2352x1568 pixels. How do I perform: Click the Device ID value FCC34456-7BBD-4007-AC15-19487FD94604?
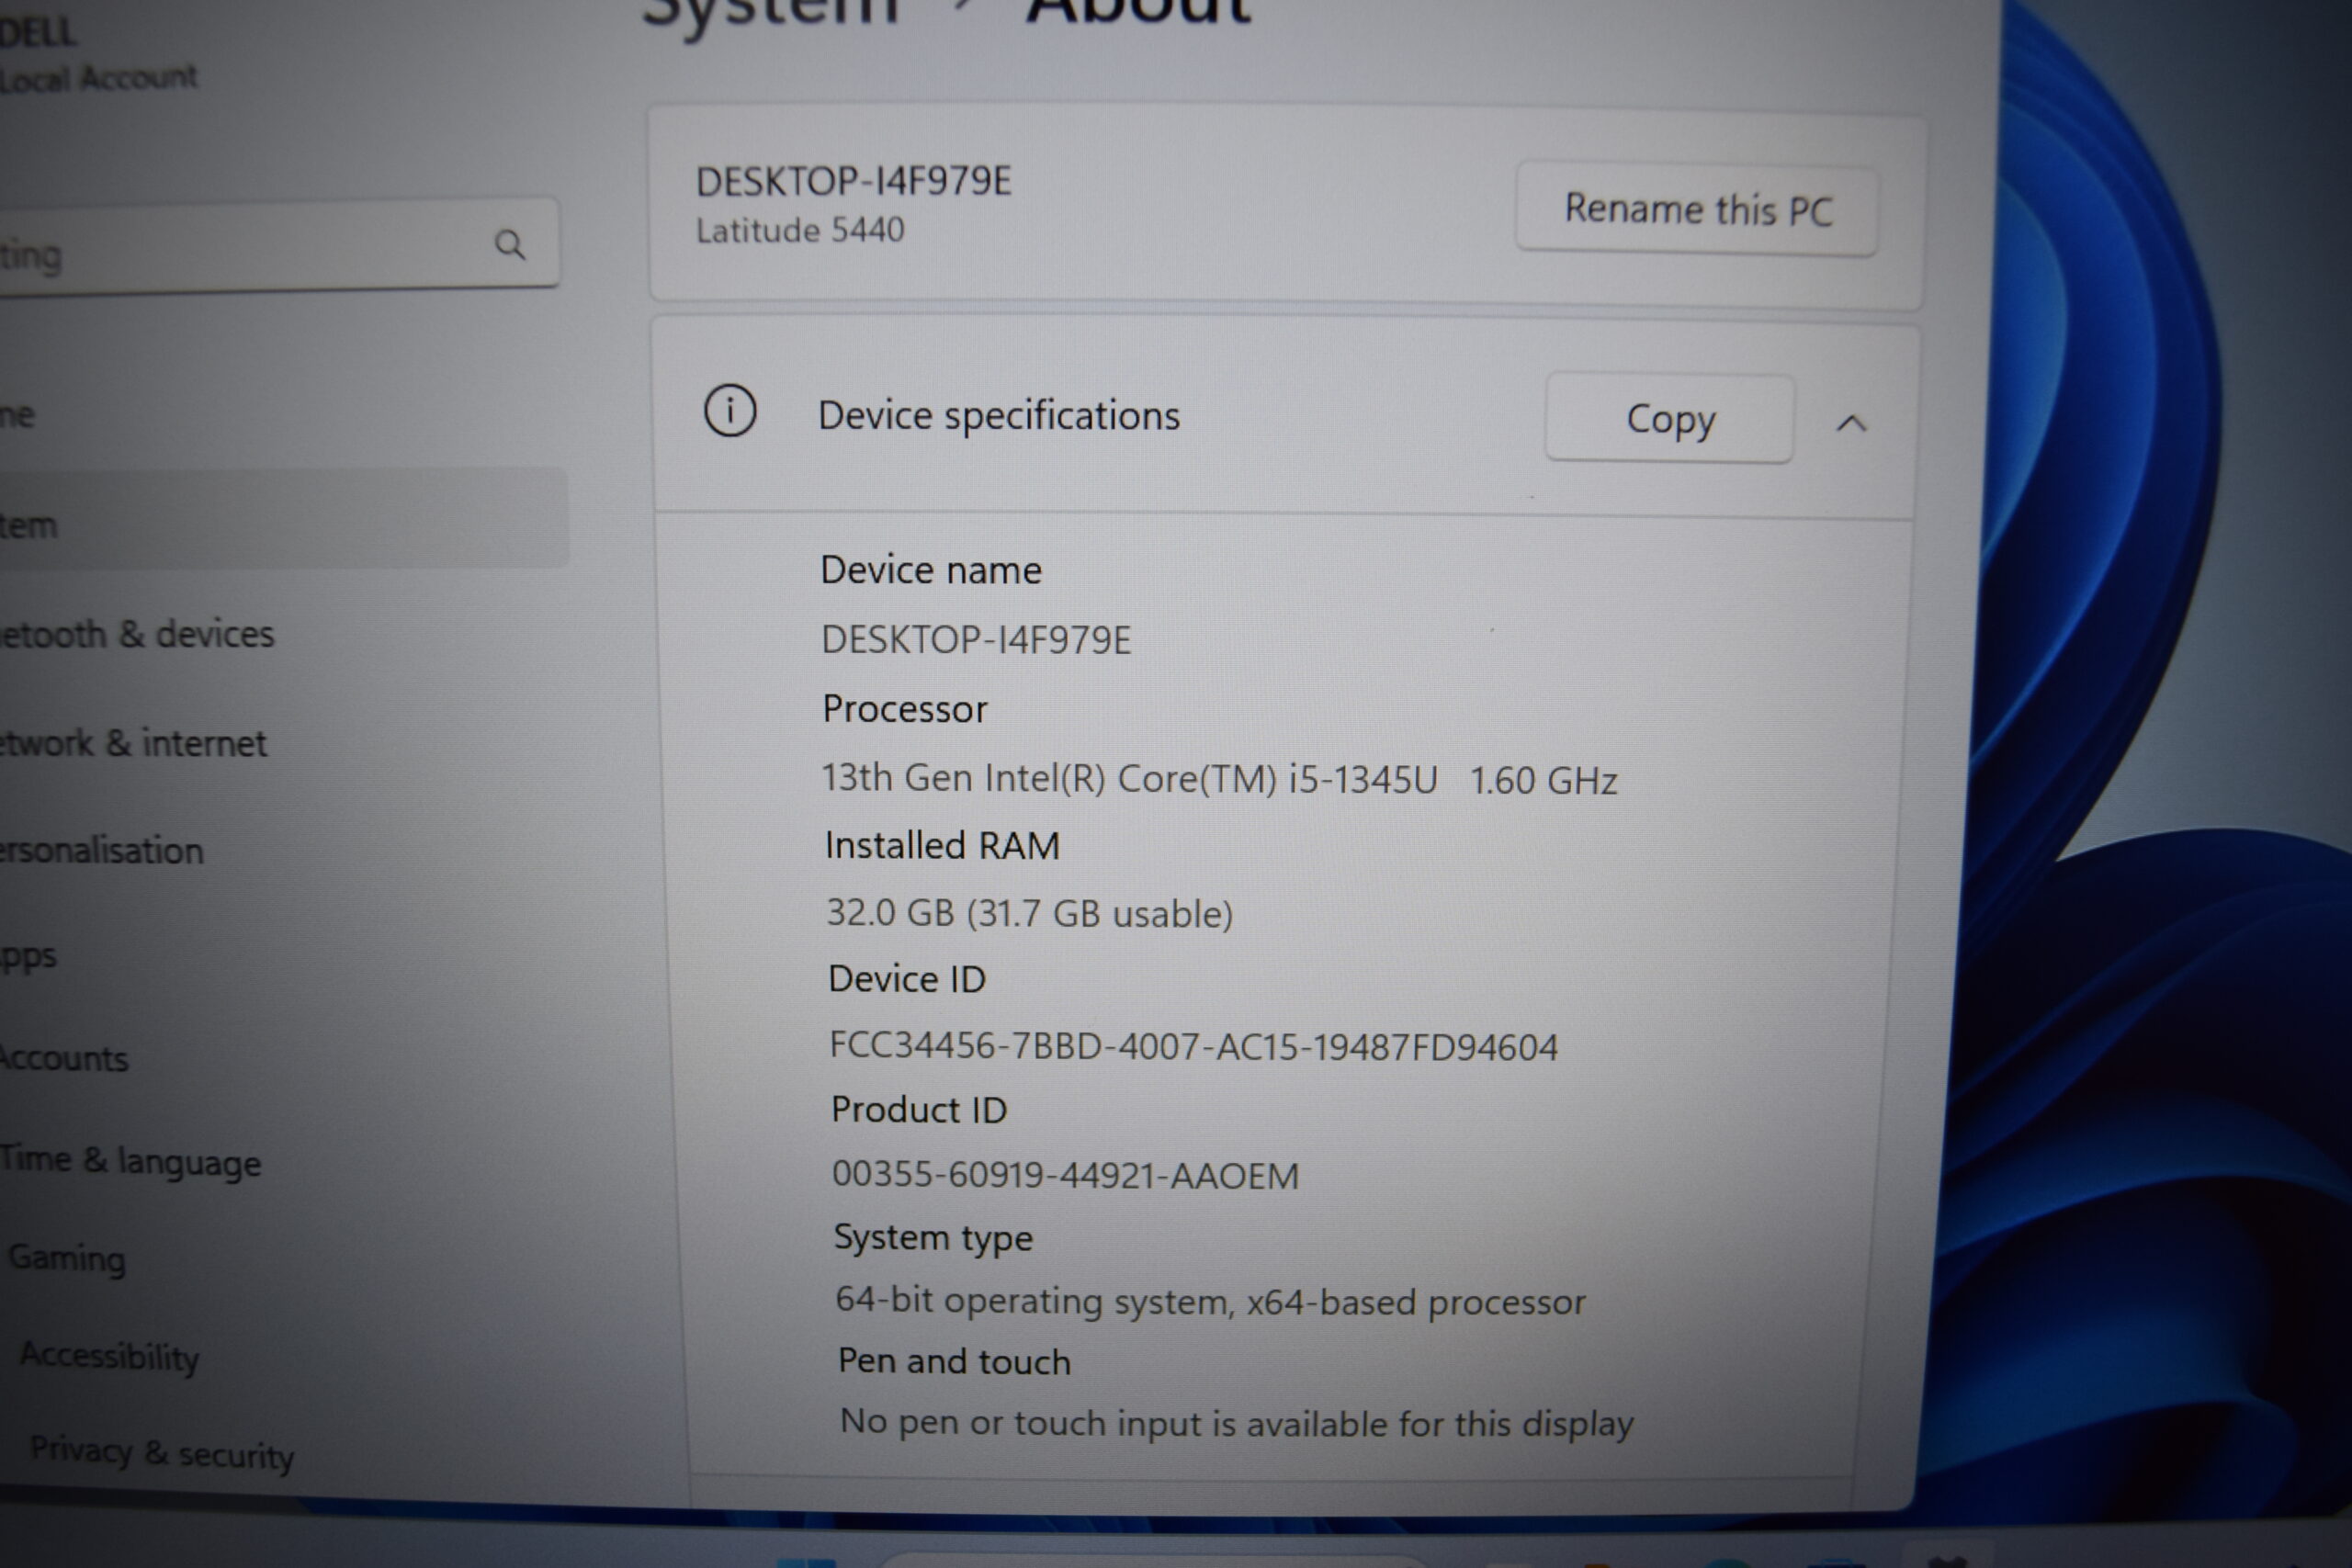tap(1193, 1046)
